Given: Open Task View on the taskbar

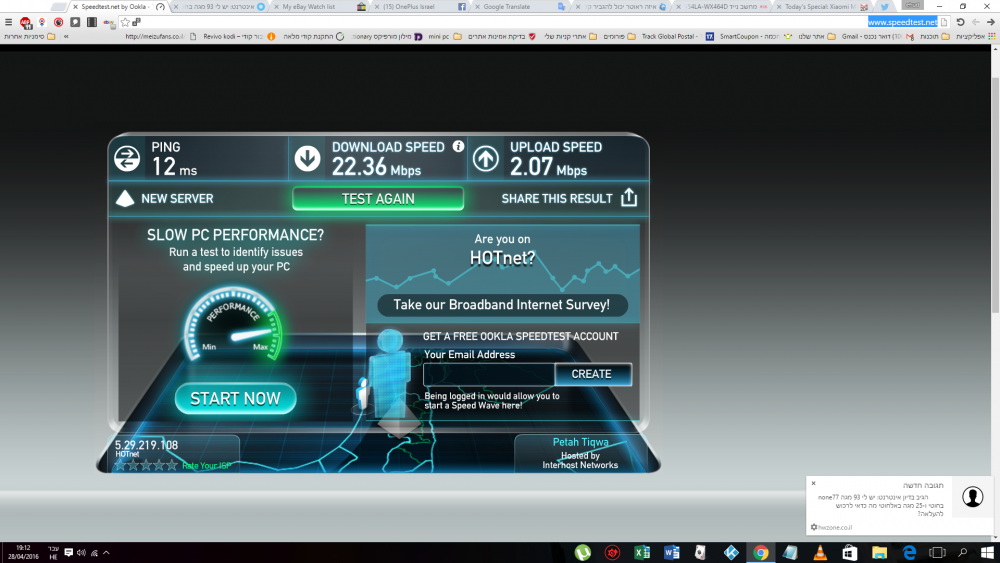Looking at the screenshot, I should [937, 553].
